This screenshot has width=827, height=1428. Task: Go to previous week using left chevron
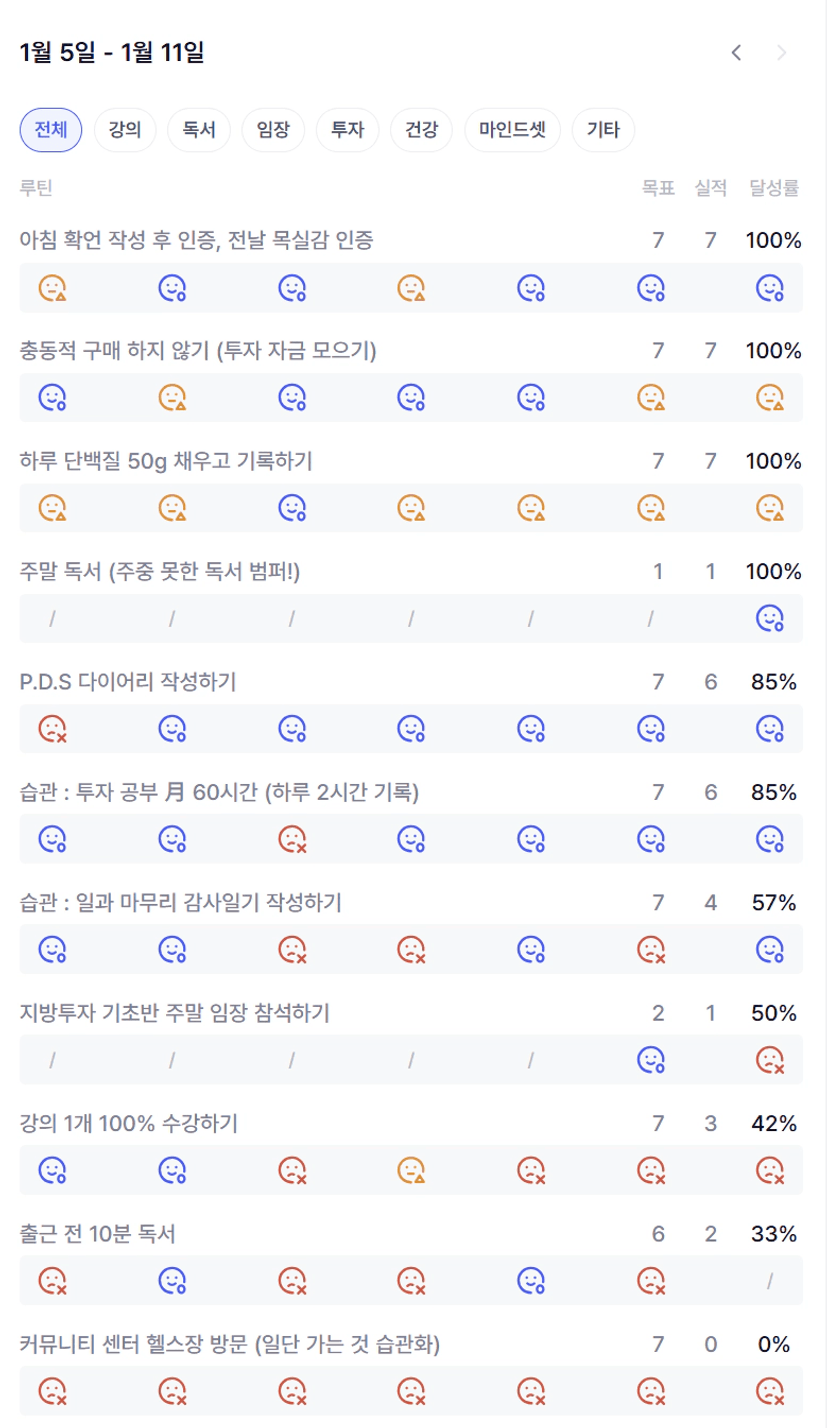pyautogui.click(x=736, y=53)
